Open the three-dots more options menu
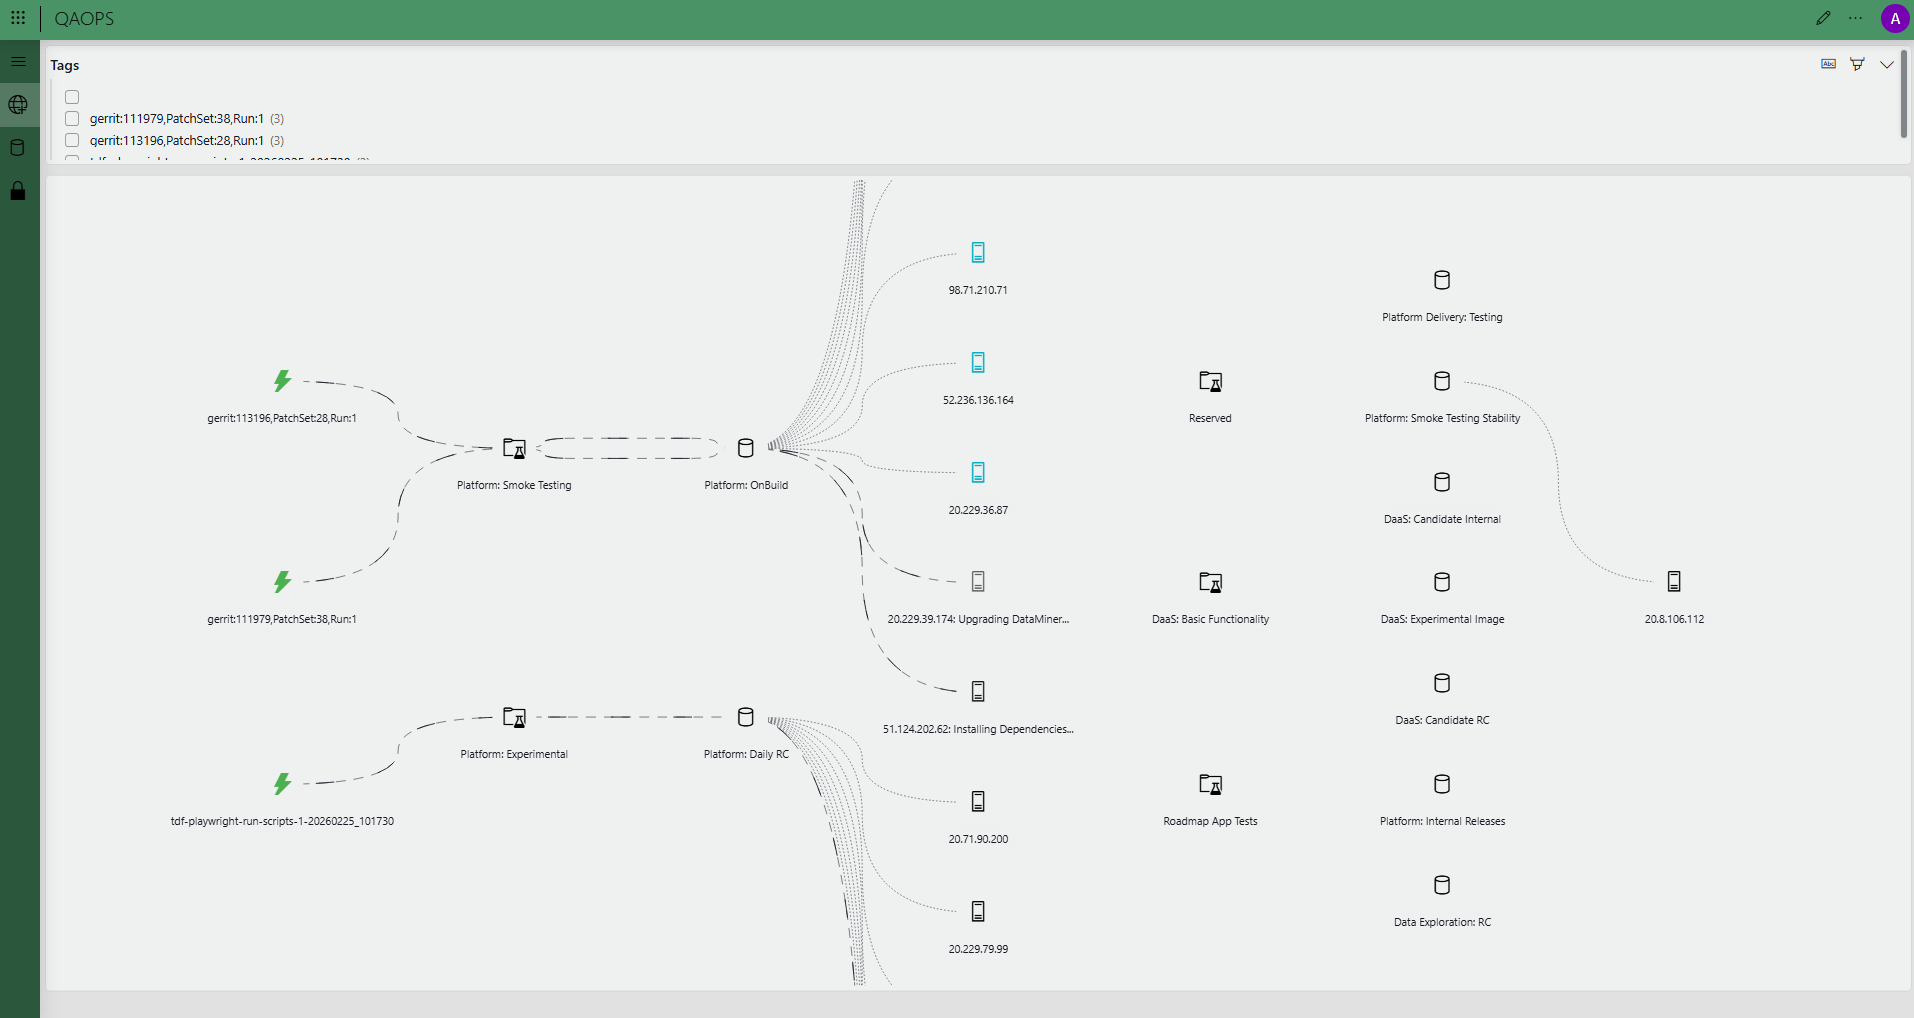 coord(1855,18)
